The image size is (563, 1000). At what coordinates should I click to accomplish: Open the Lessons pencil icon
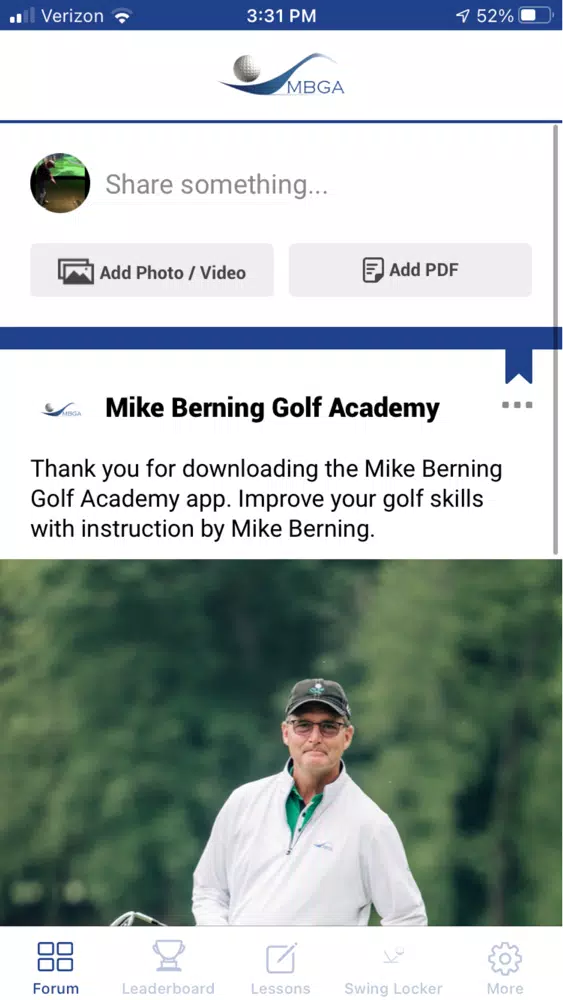coord(281,957)
